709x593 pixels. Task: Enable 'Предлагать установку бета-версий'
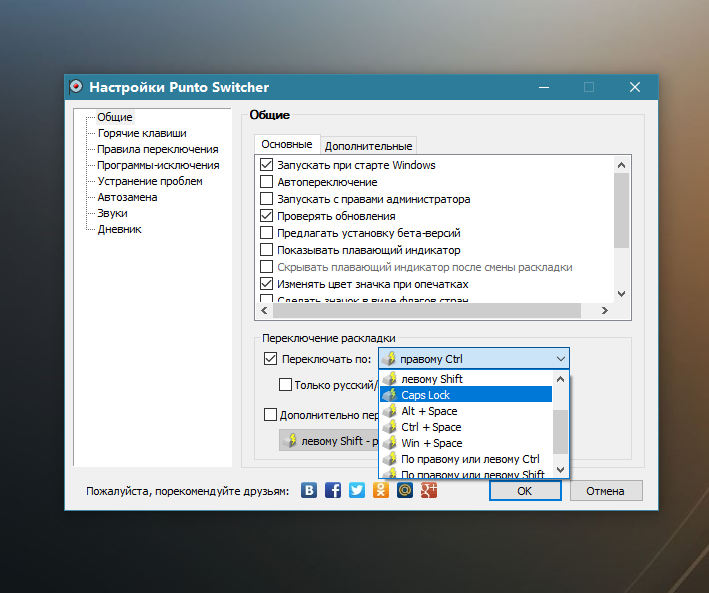266,233
